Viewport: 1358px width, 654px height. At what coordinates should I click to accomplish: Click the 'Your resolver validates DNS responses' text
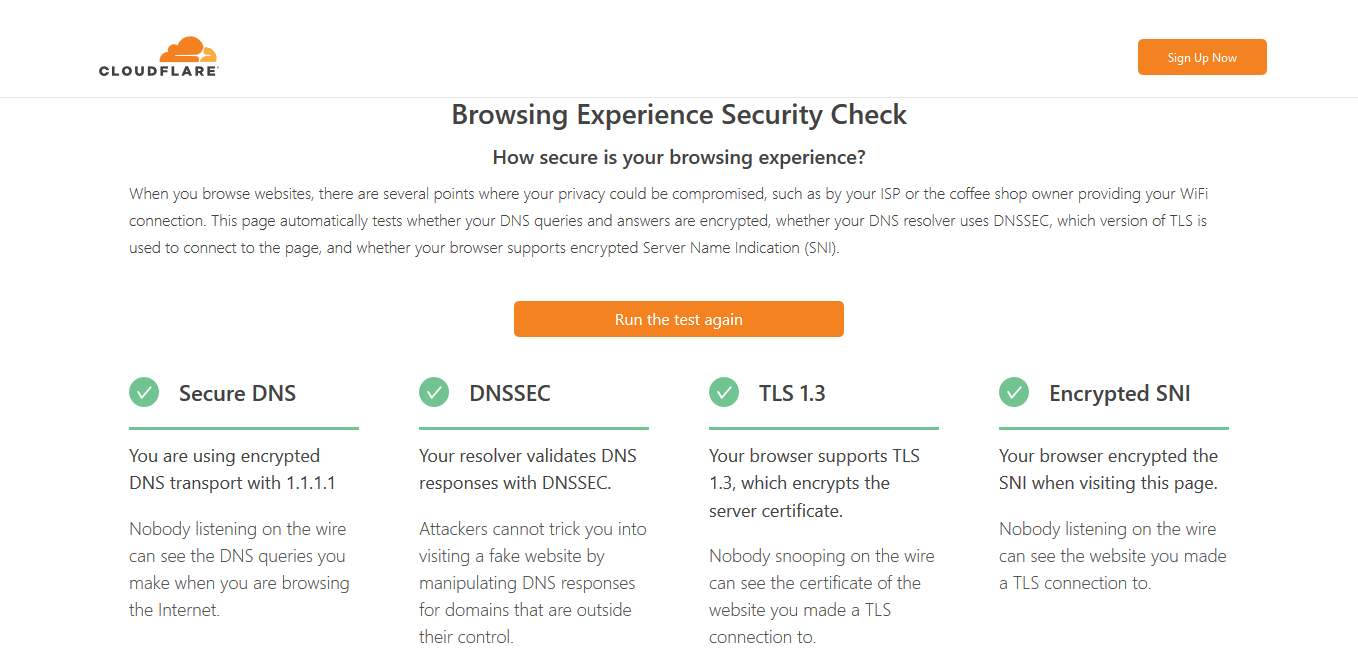click(x=527, y=470)
